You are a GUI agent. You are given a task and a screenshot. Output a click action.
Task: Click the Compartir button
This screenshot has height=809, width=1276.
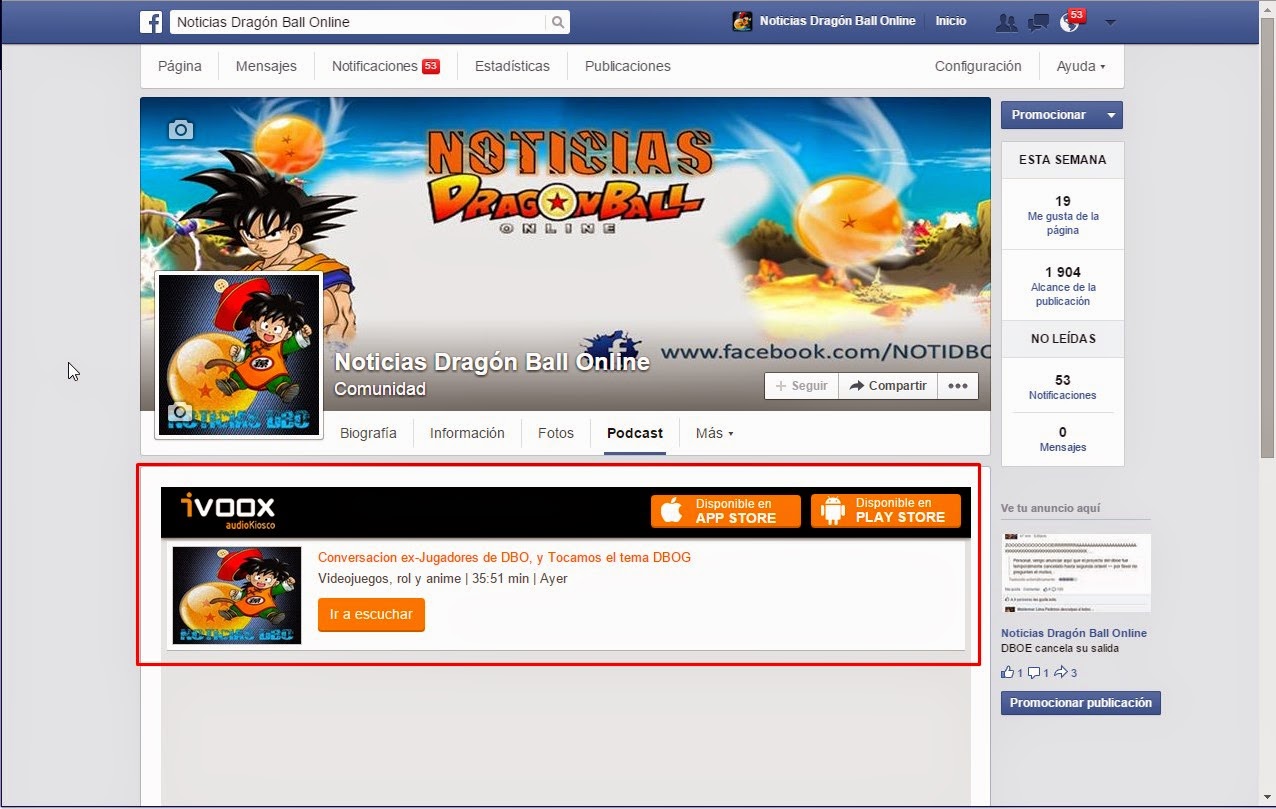point(888,386)
